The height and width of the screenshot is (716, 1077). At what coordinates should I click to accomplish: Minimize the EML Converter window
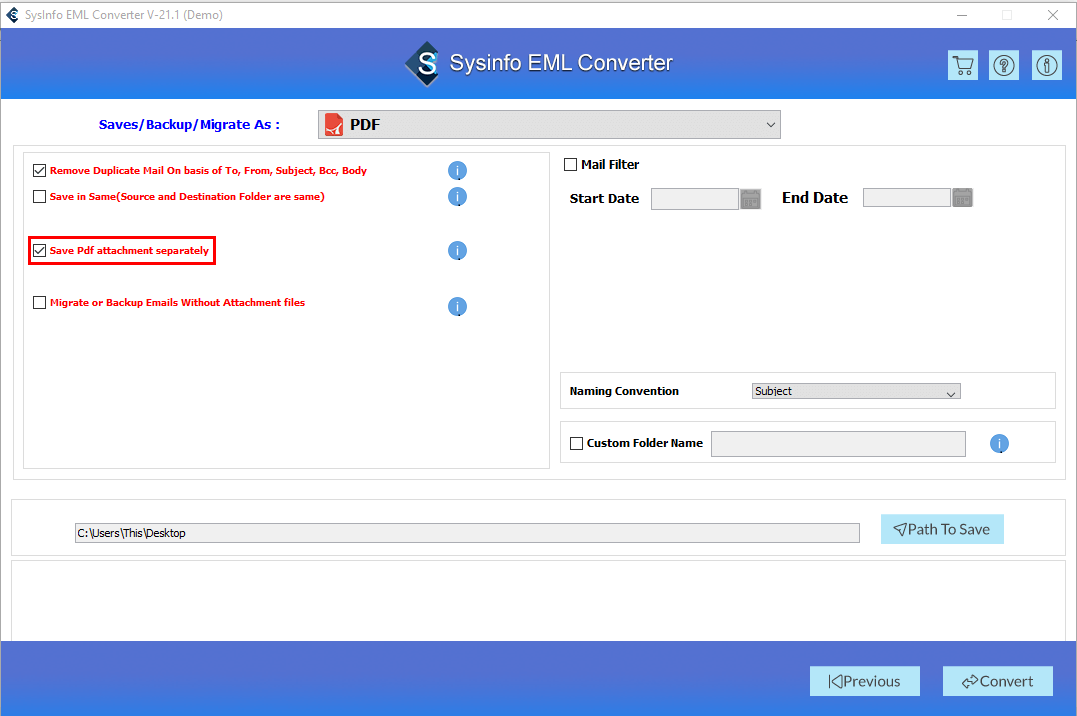(962, 14)
